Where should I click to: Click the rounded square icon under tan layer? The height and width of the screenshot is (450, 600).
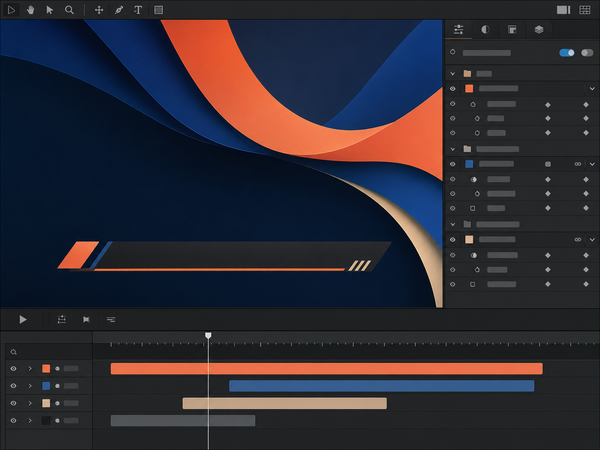coord(473,284)
